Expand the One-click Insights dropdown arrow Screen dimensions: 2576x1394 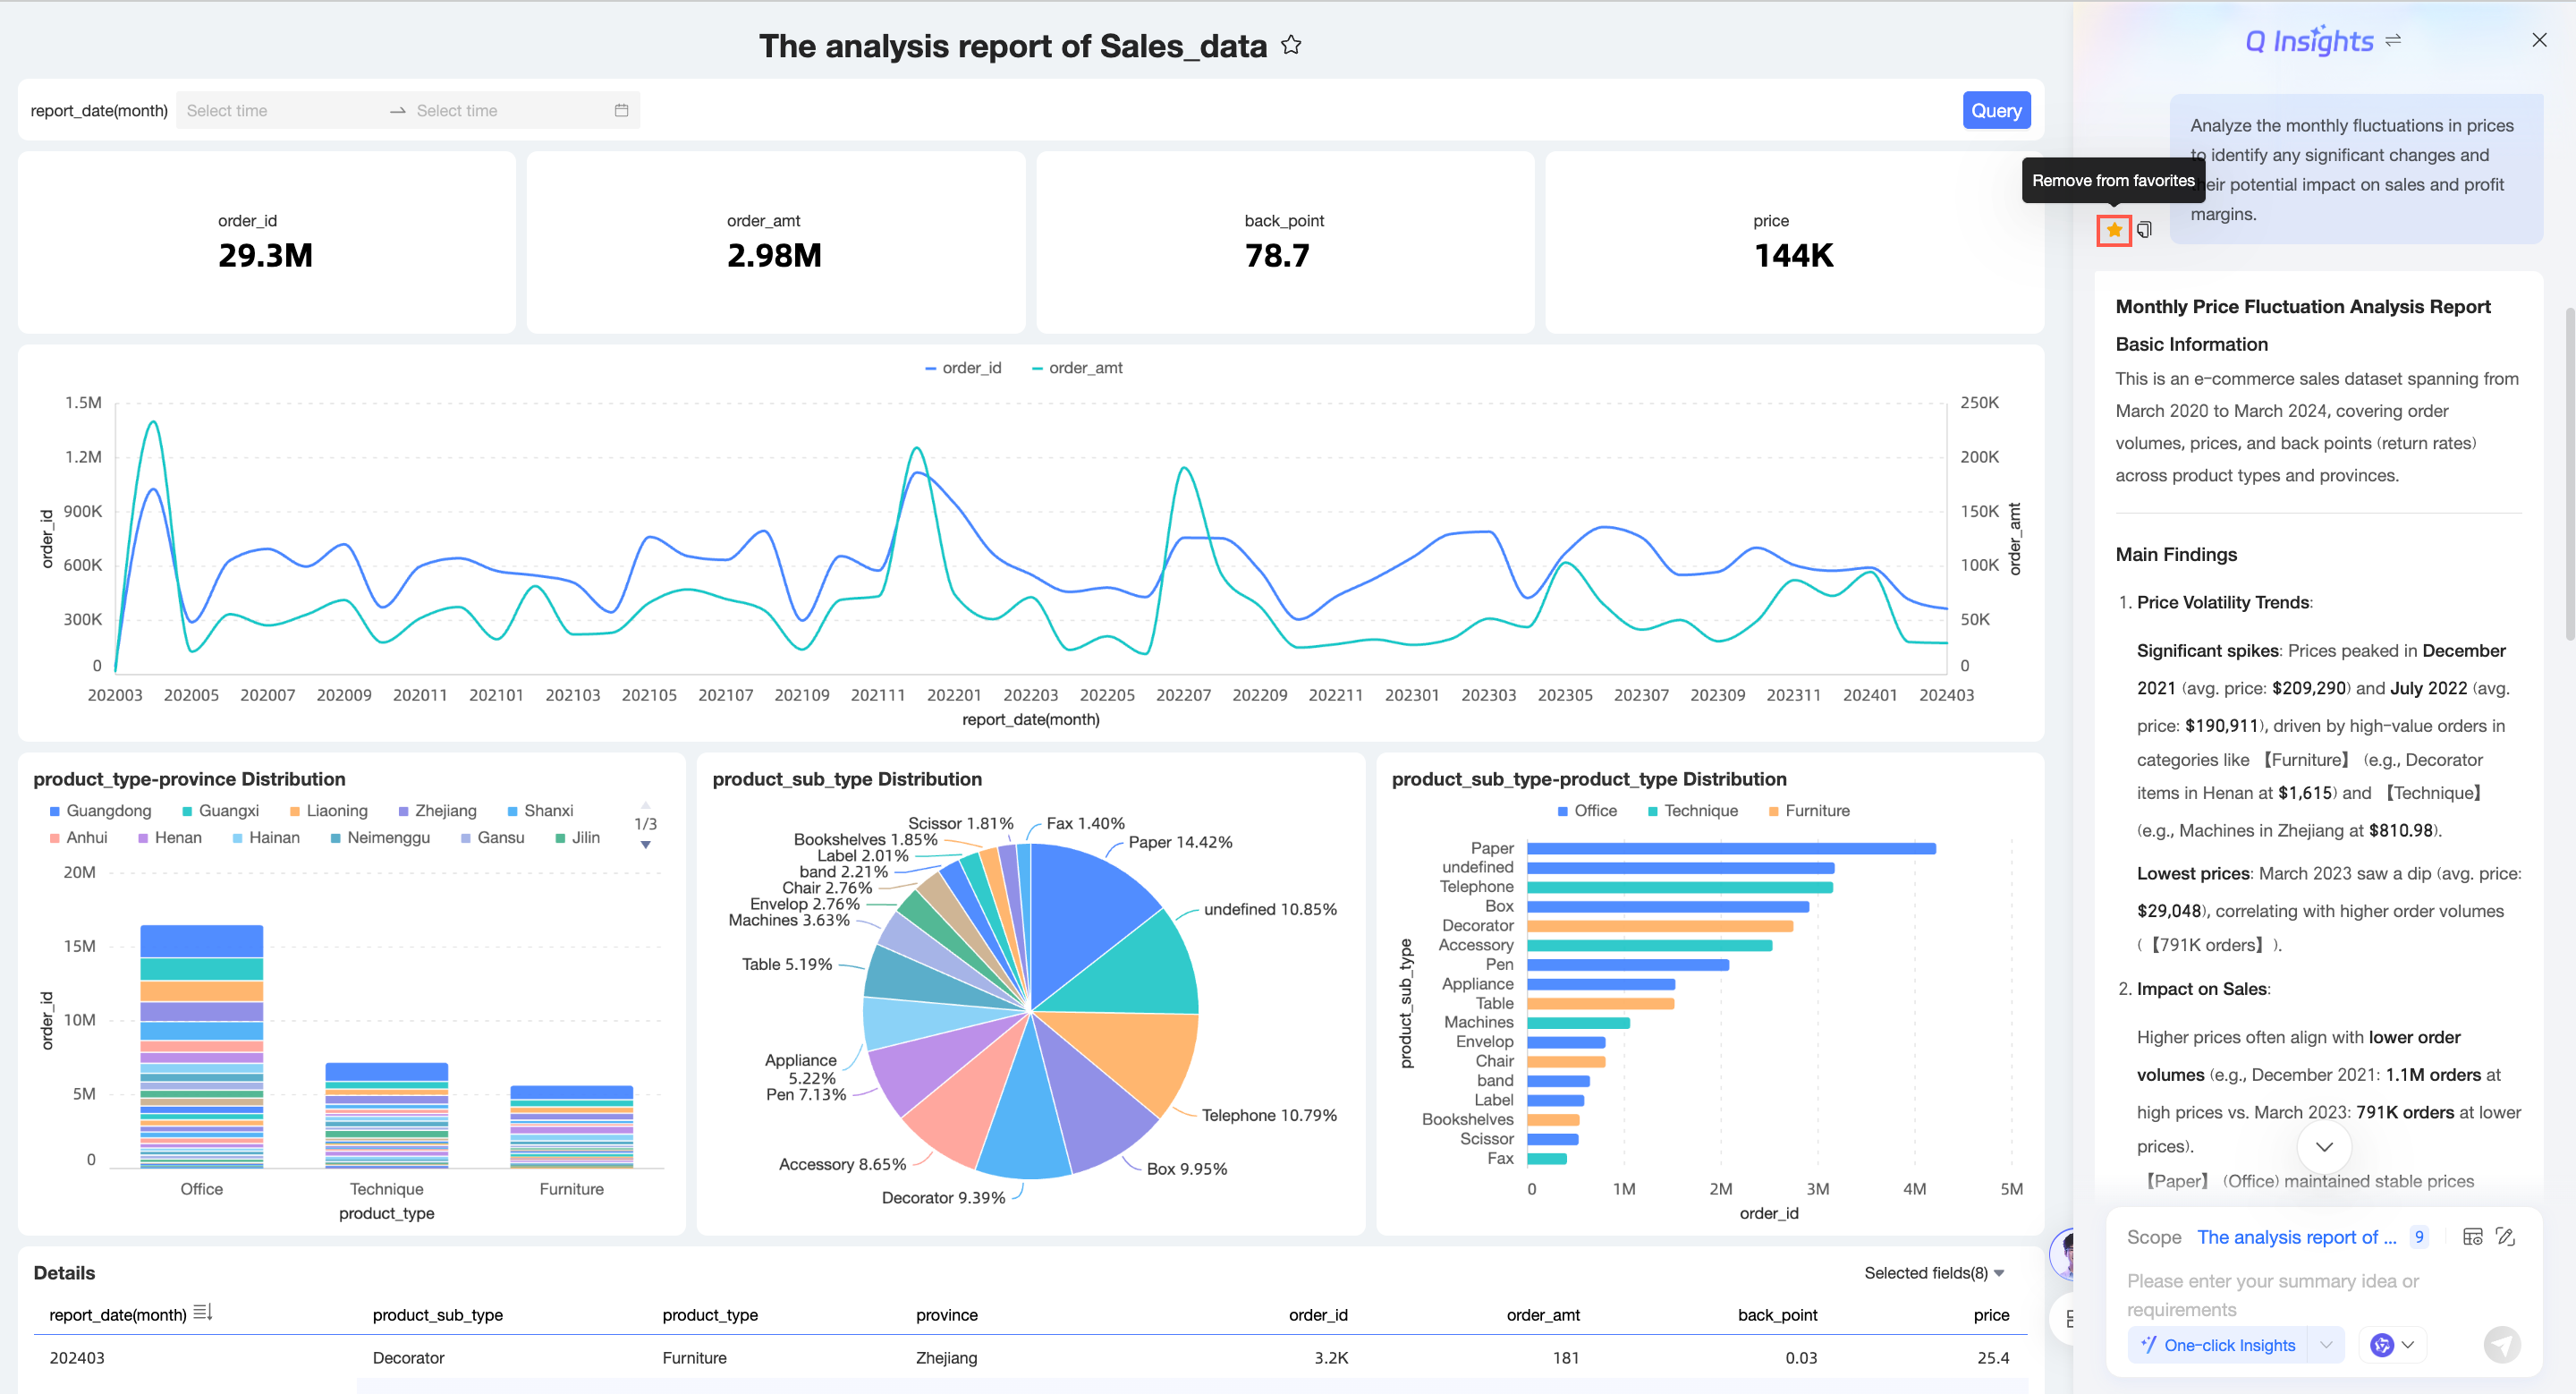(x=2326, y=1345)
